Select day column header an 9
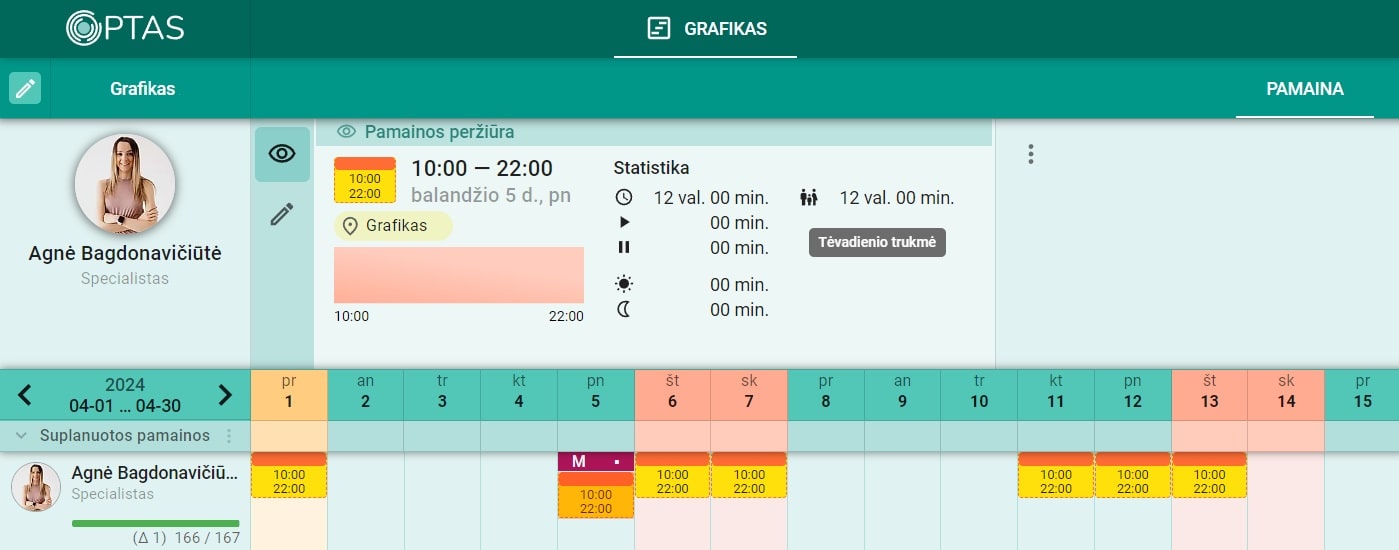The width and height of the screenshot is (1399, 550). [903, 394]
